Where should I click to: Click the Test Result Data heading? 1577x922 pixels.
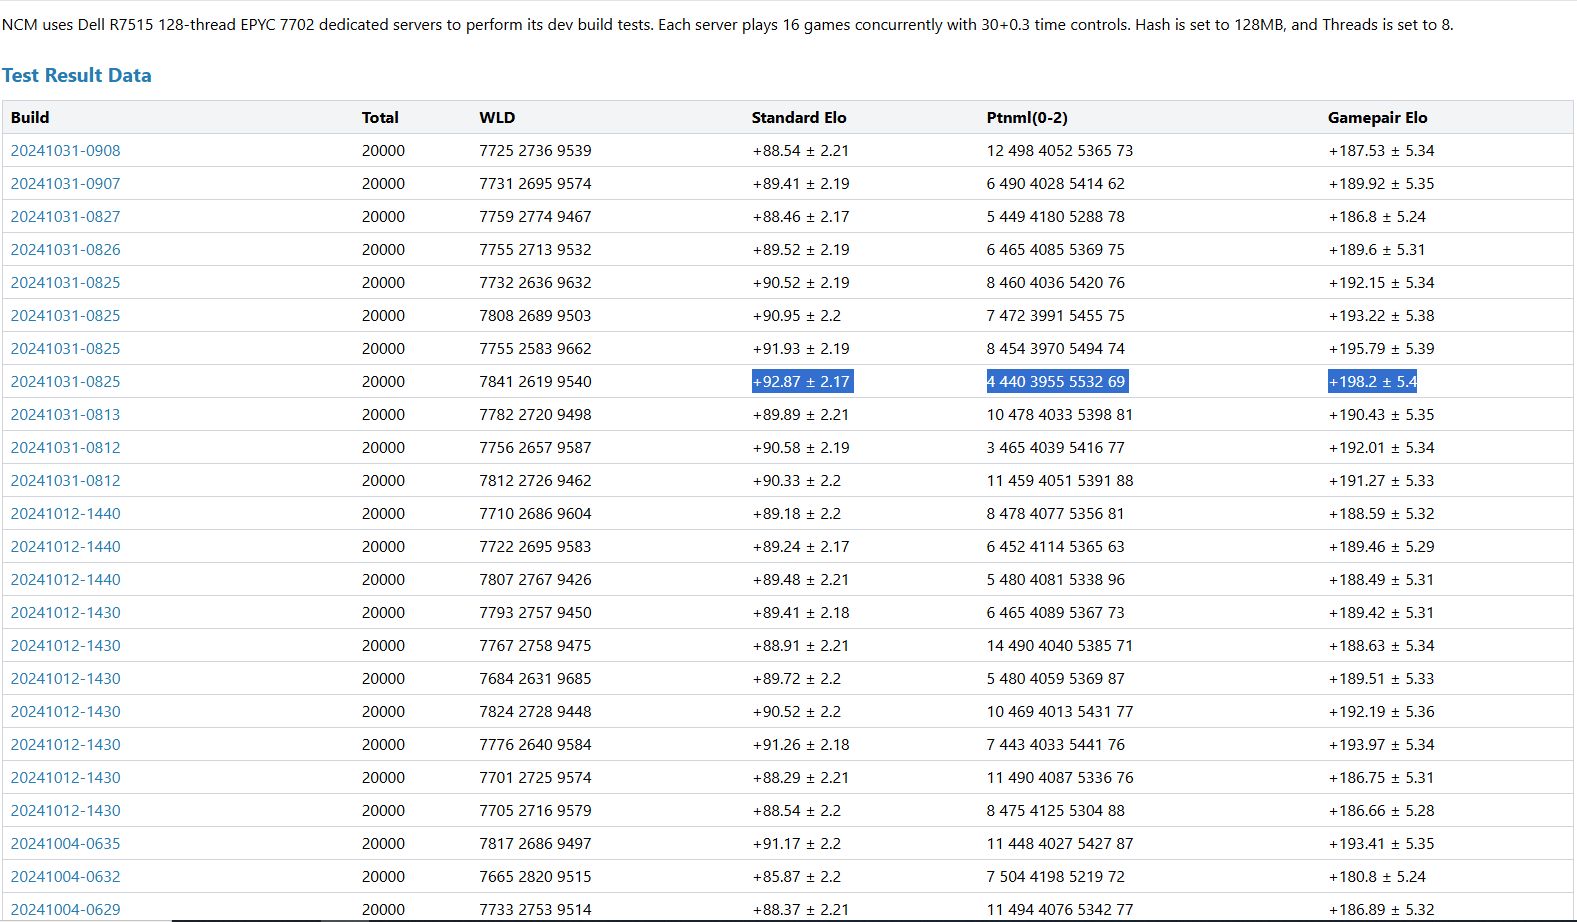tap(77, 75)
